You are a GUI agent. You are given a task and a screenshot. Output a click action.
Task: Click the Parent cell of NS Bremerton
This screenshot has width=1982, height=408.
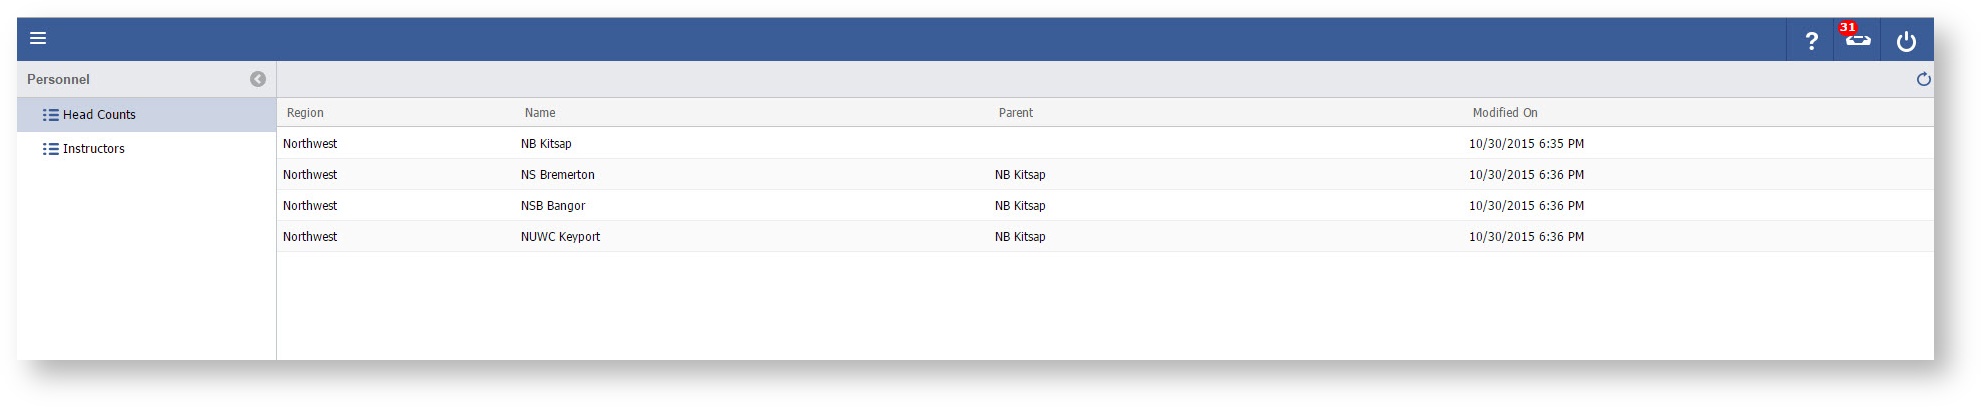[1020, 175]
